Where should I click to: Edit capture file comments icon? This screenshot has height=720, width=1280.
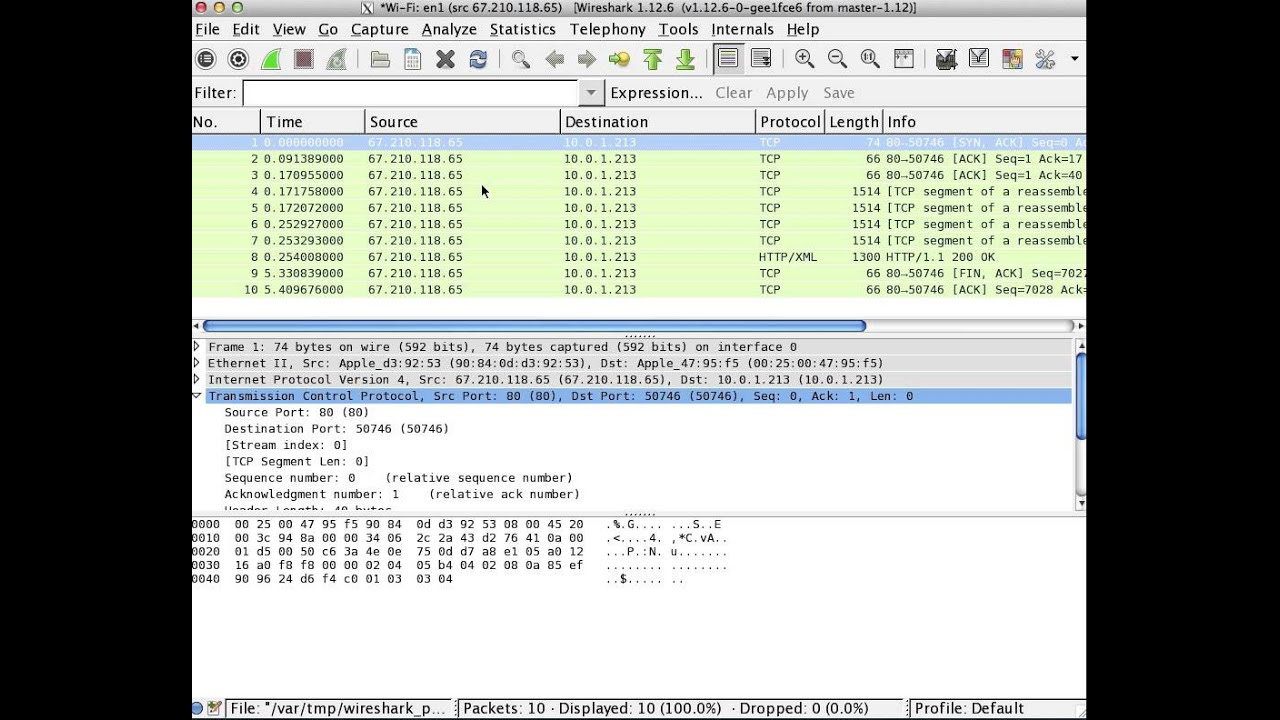point(214,708)
